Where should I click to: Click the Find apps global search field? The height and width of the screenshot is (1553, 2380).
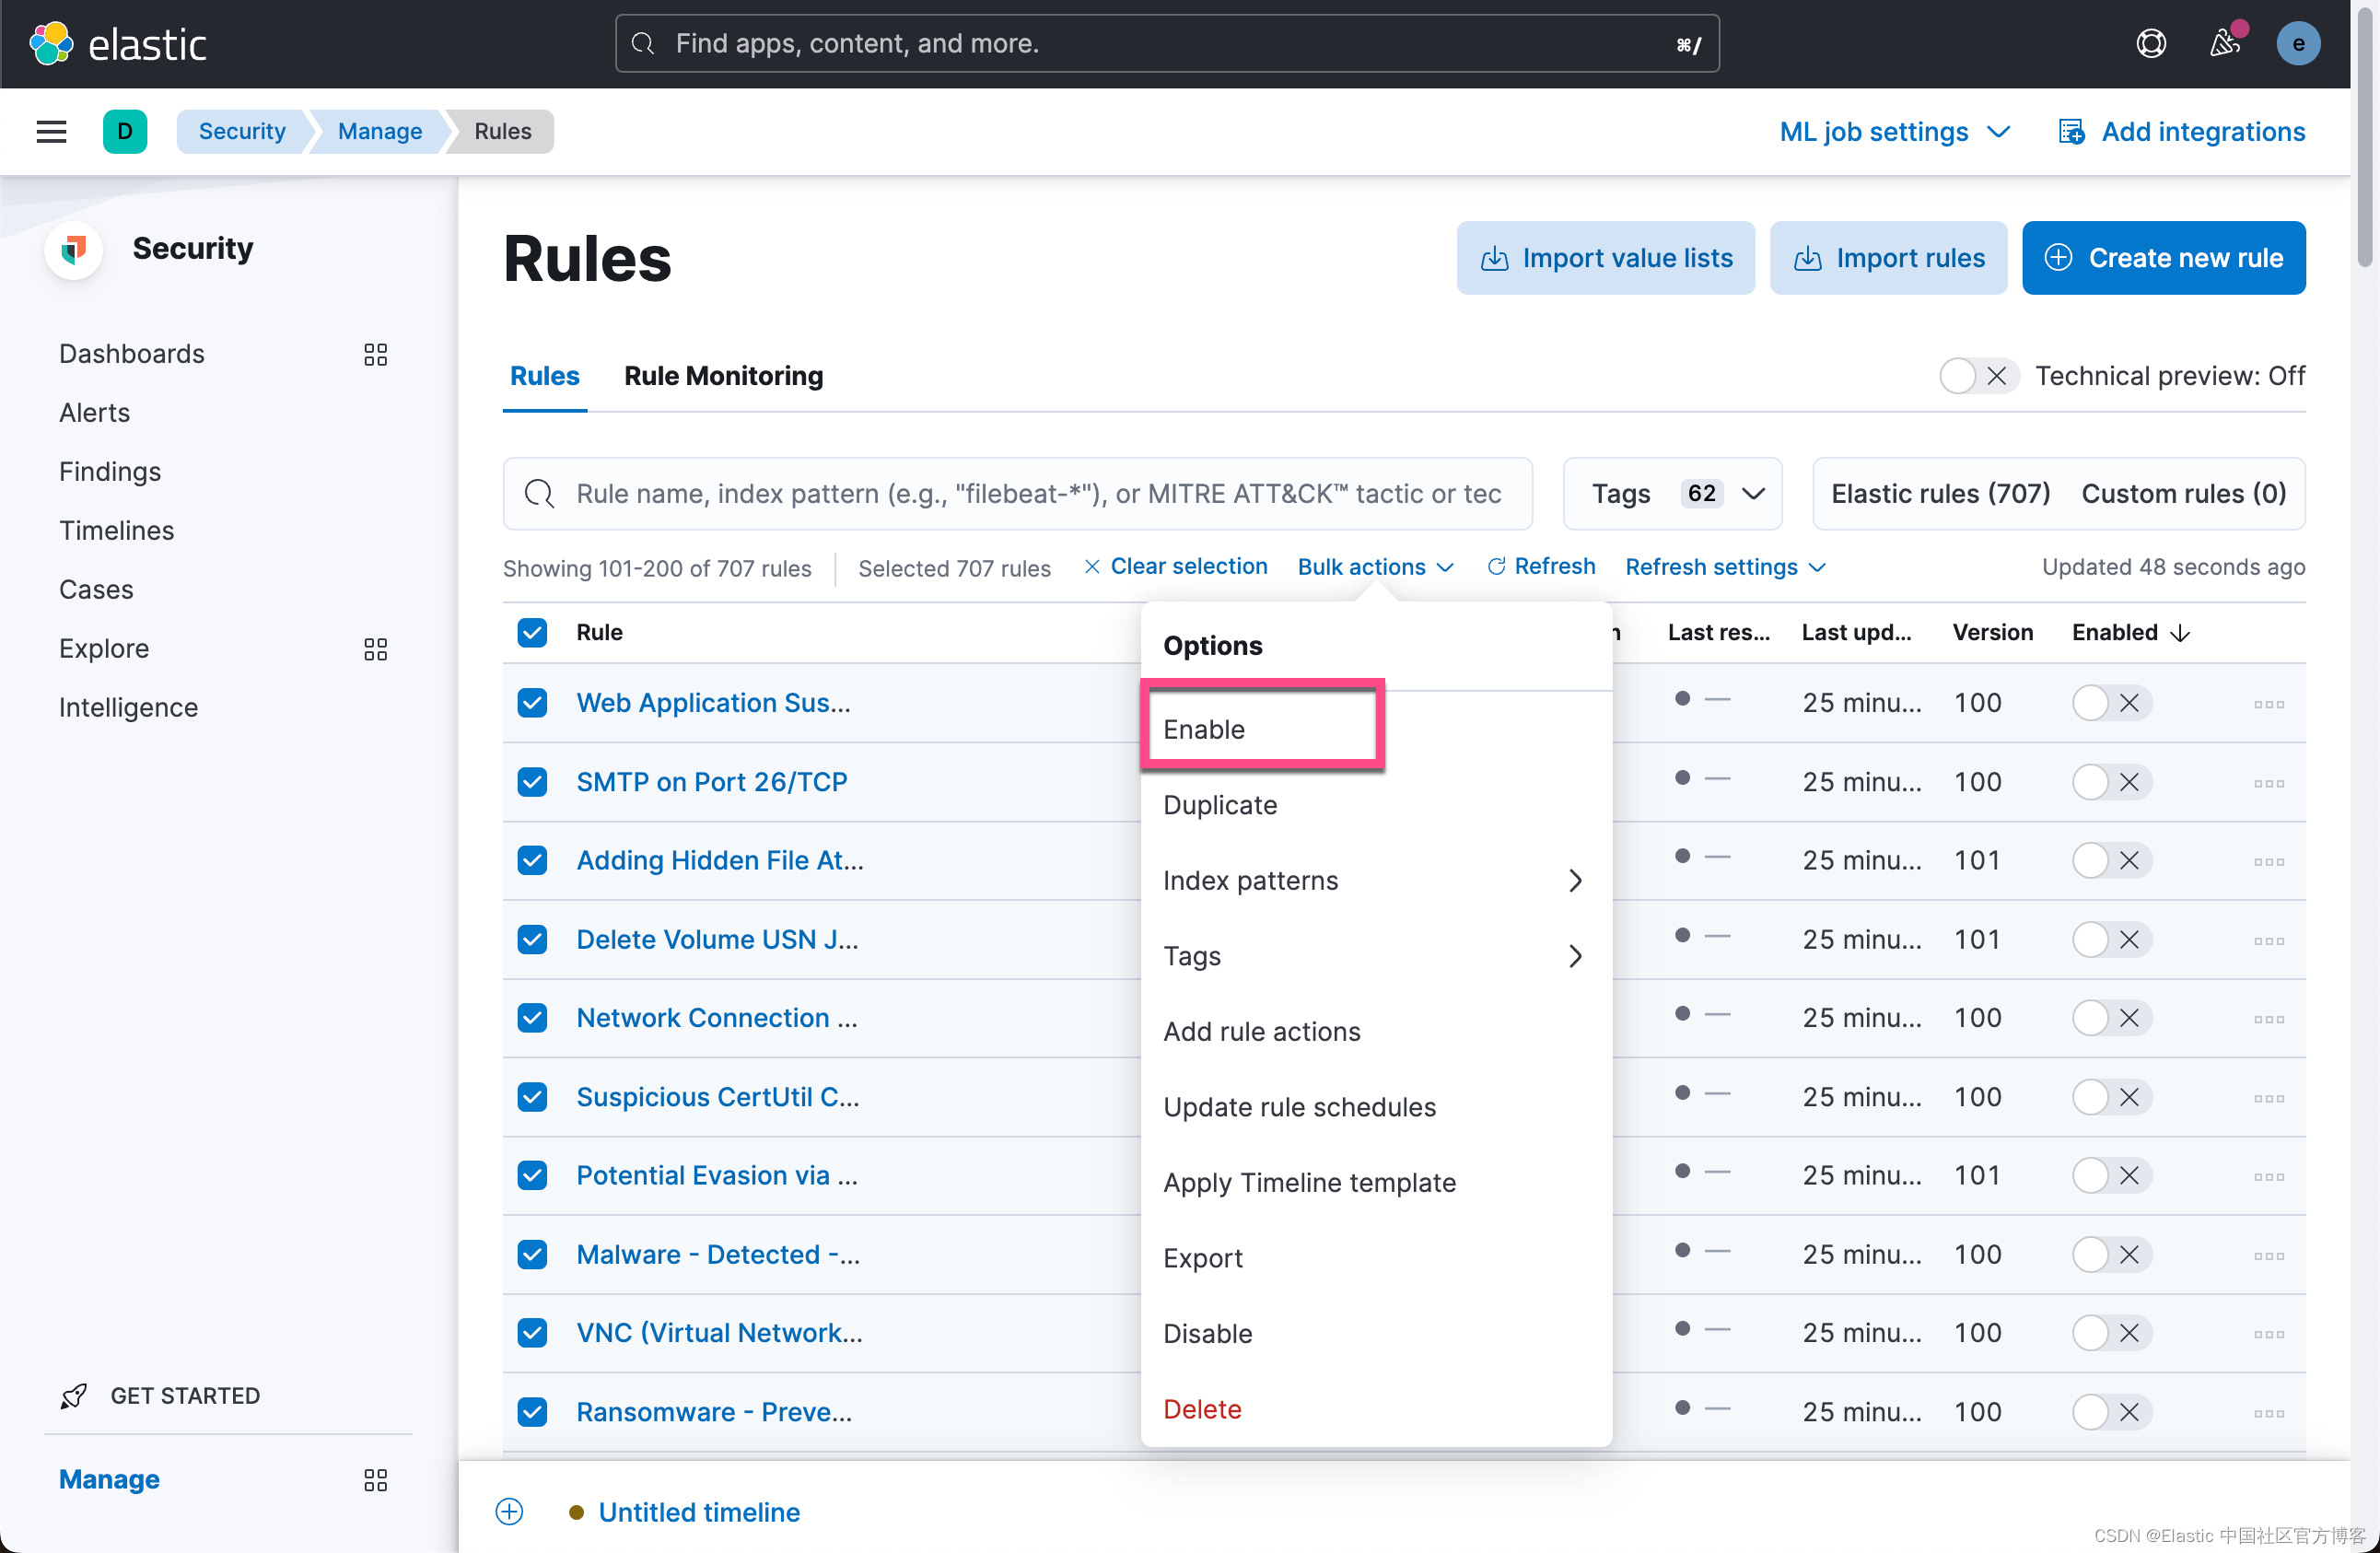1167,43
